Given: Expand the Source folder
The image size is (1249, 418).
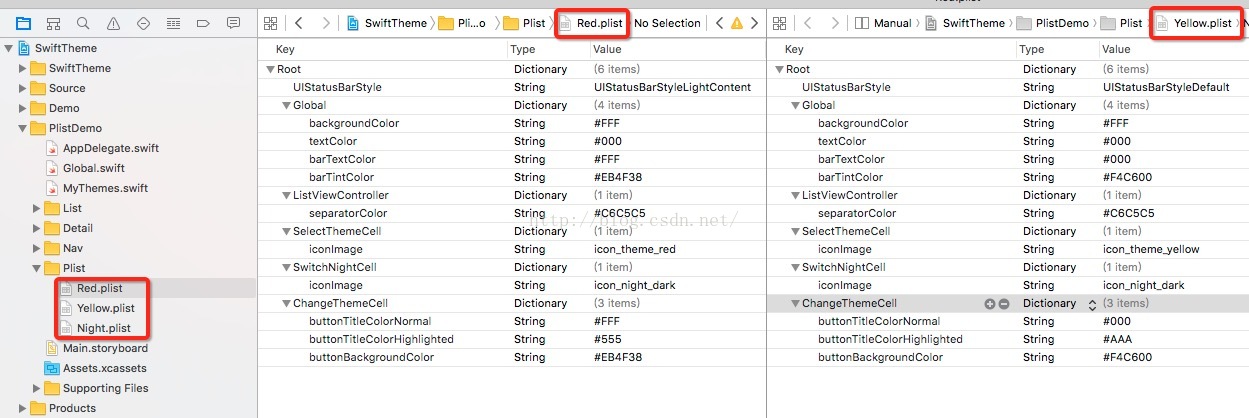Looking at the screenshot, I should pos(23,88).
